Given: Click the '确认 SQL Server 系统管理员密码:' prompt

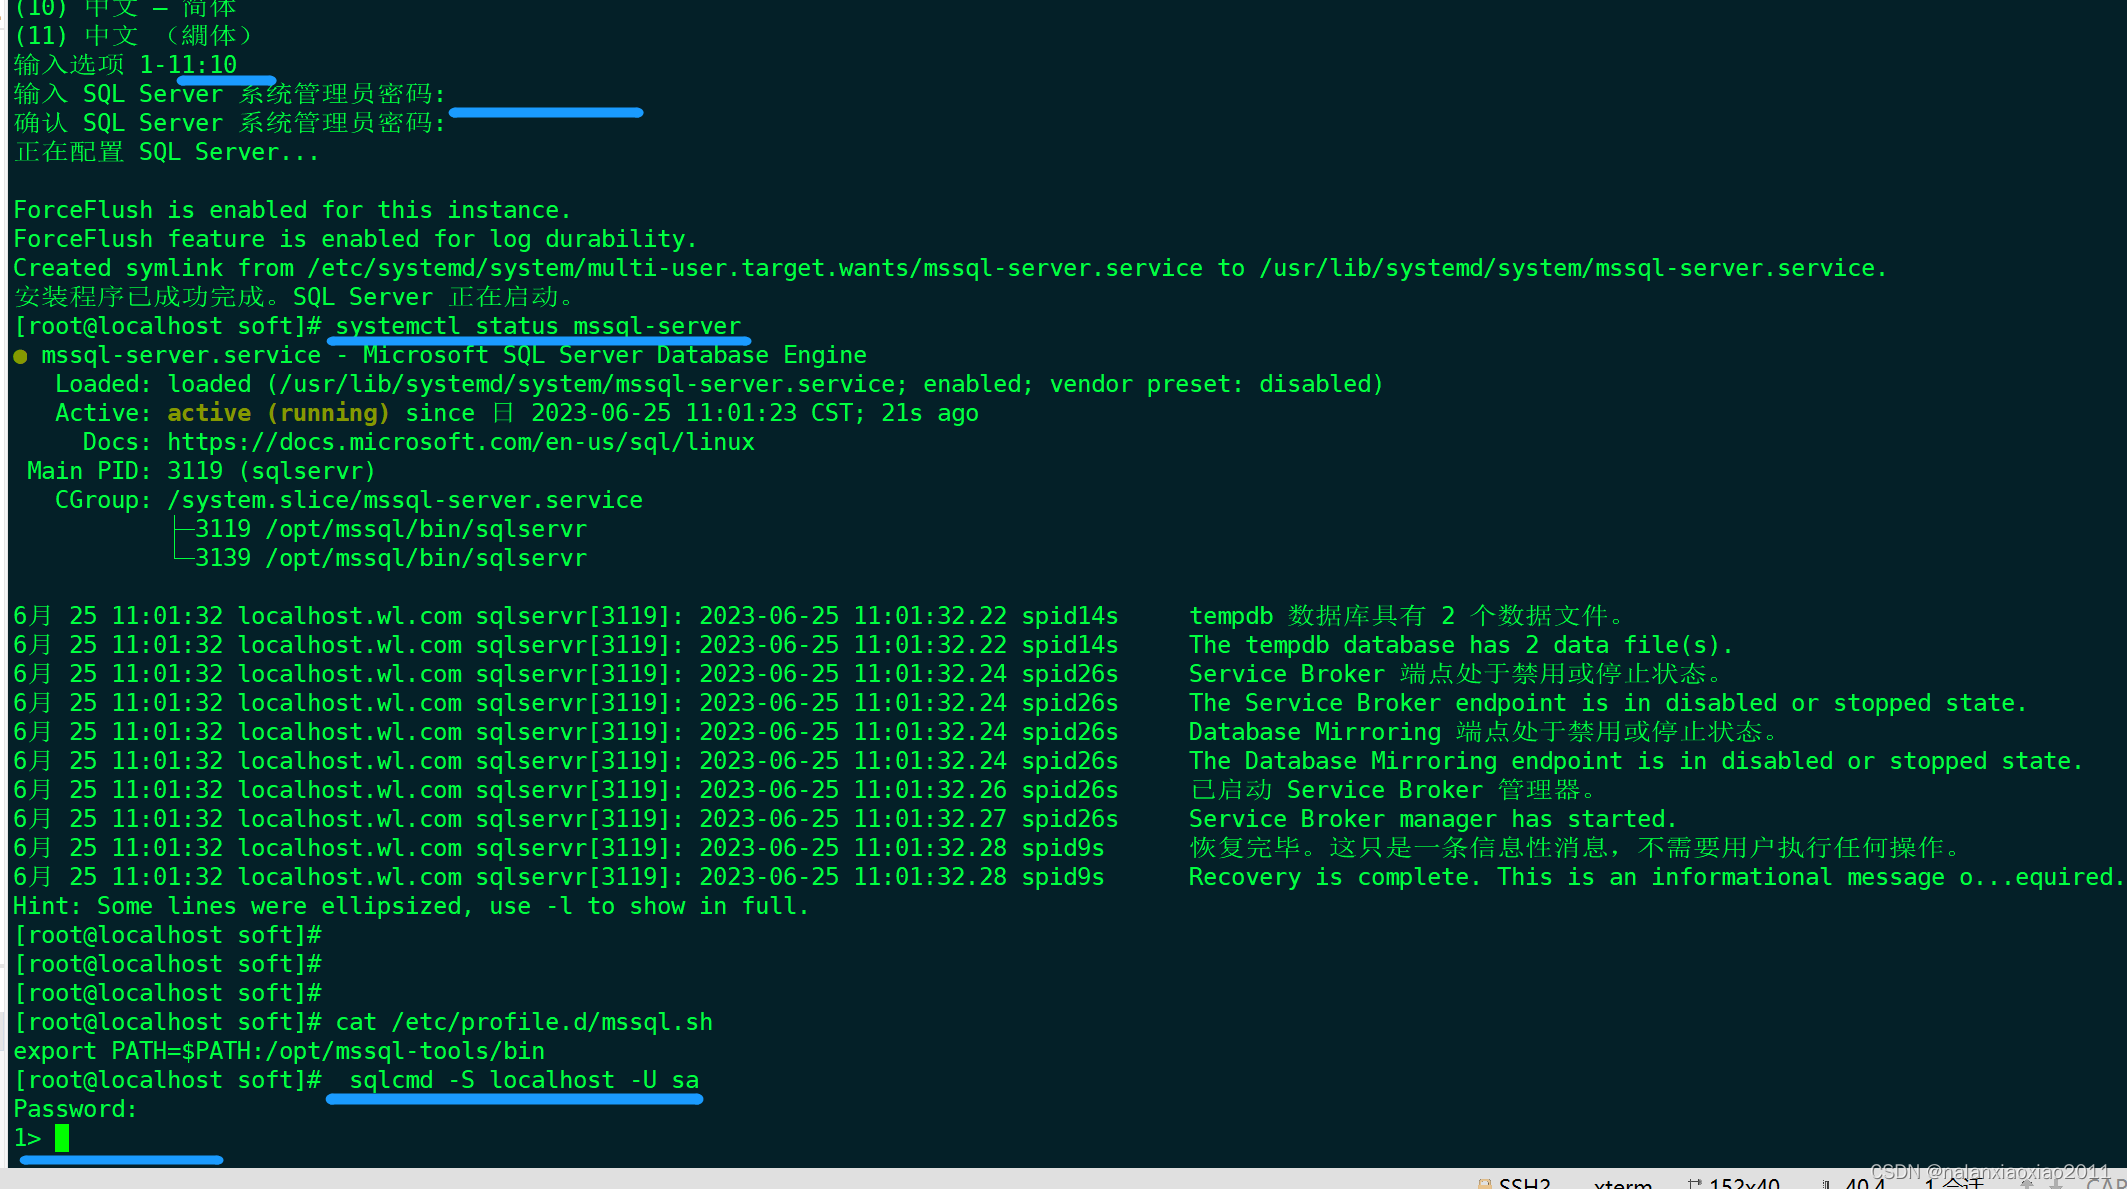Looking at the screenshot, I should pos(229,123).
